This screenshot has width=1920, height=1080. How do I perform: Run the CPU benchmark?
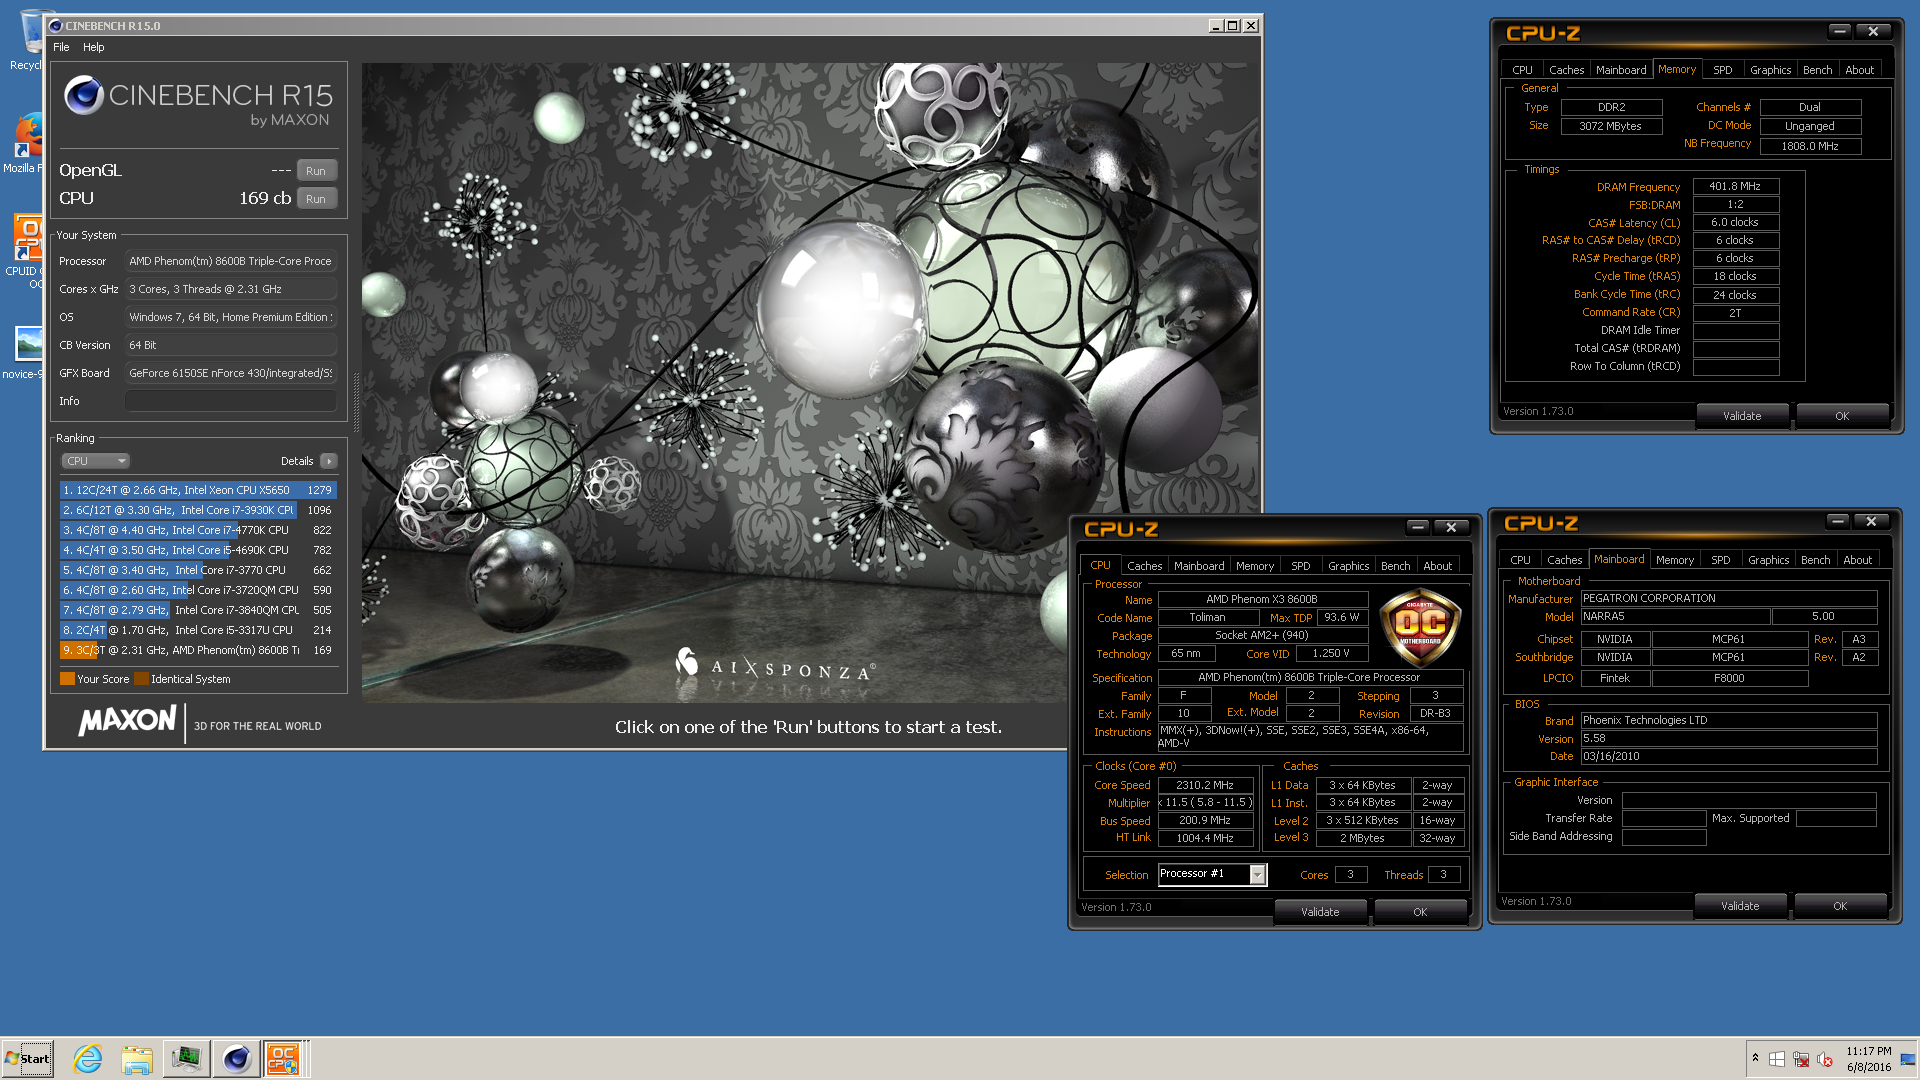316,199
